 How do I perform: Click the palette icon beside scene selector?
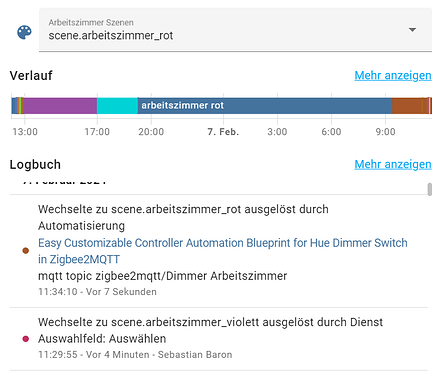pos(24,32)
